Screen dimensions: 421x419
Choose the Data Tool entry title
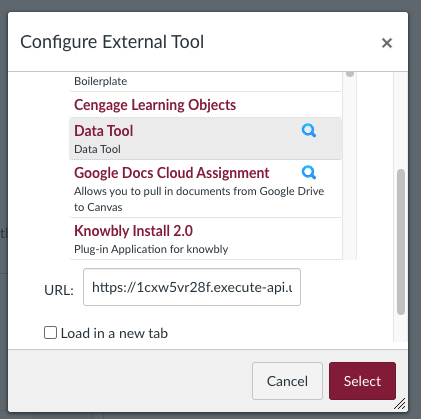click(x=104, y=131)
